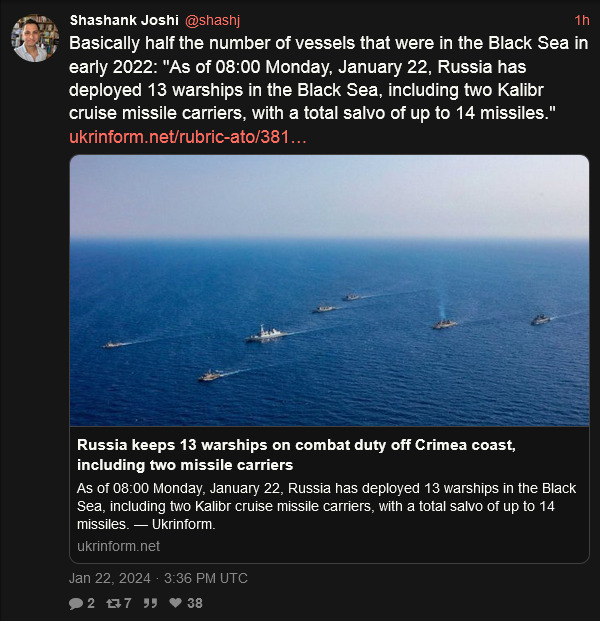
Task: Click the card description about Kalibr carriers
Action: [x=326, y=506]
